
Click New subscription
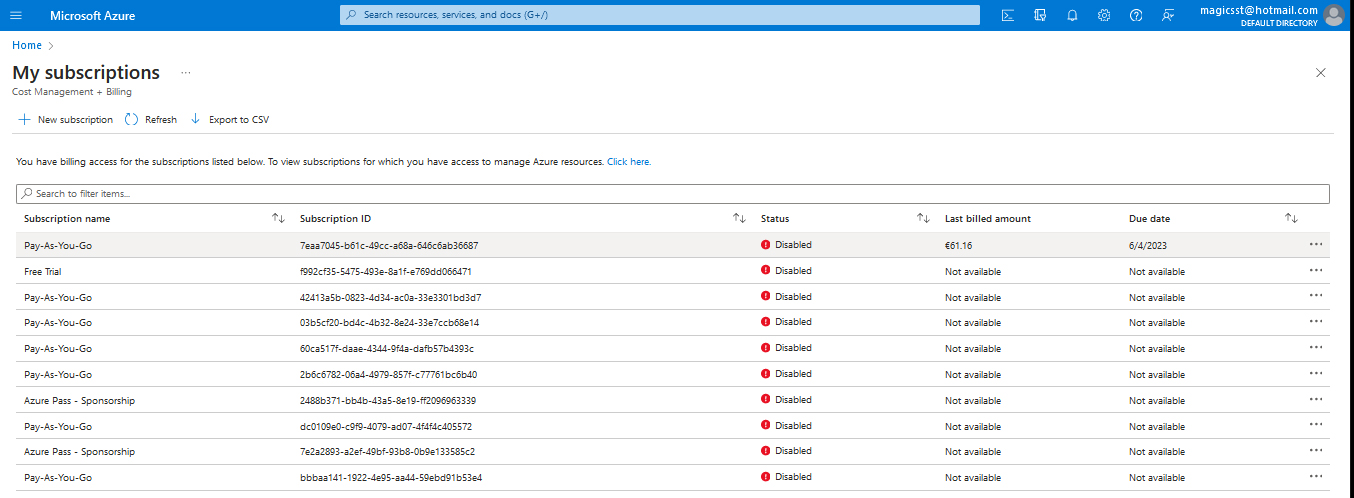65,120
